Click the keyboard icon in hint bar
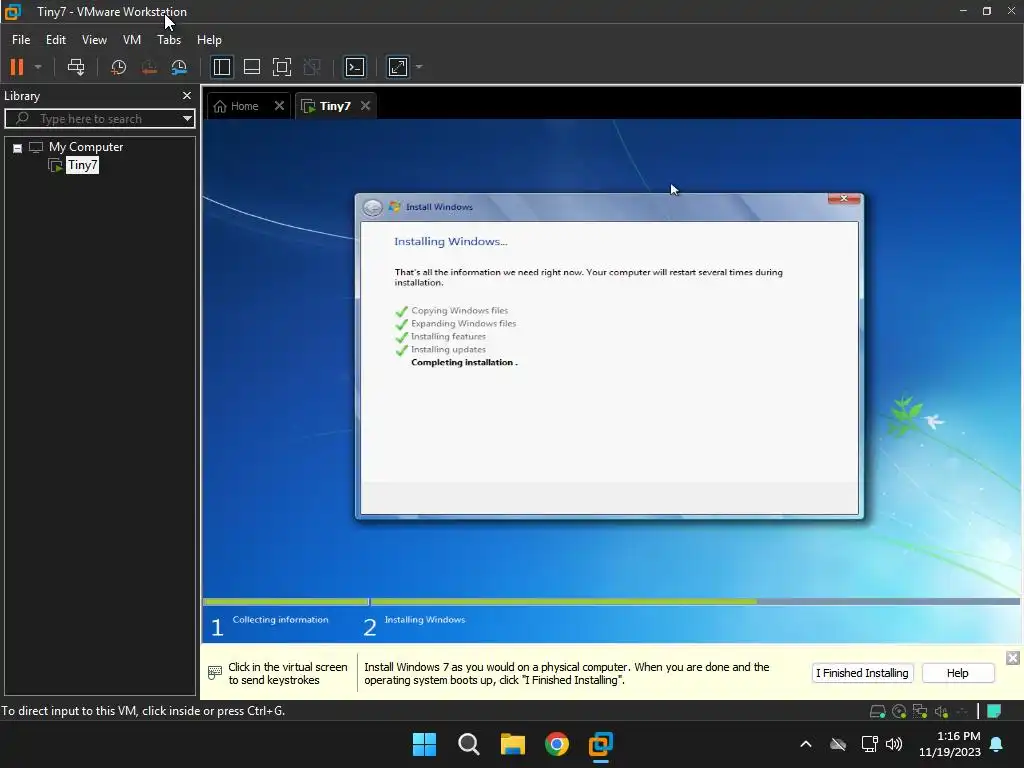Screen dimensions: 1024x768 coord(215,673)
